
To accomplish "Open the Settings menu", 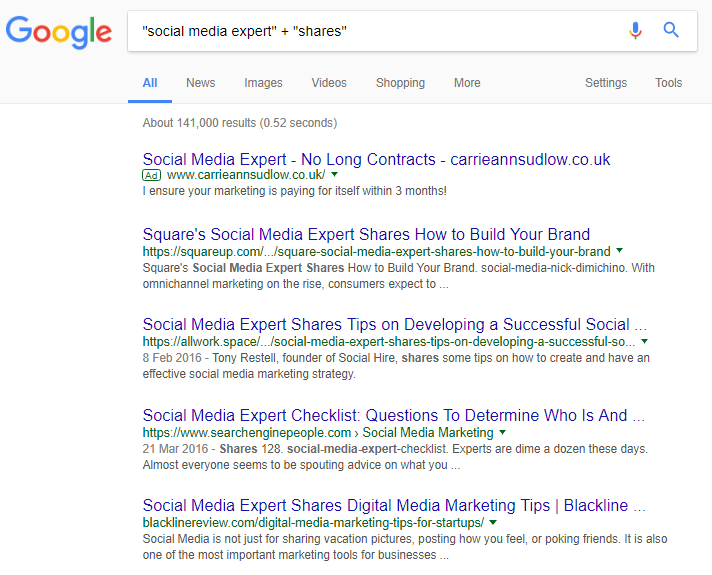I will pyautogui.click(x=606, y=83).
